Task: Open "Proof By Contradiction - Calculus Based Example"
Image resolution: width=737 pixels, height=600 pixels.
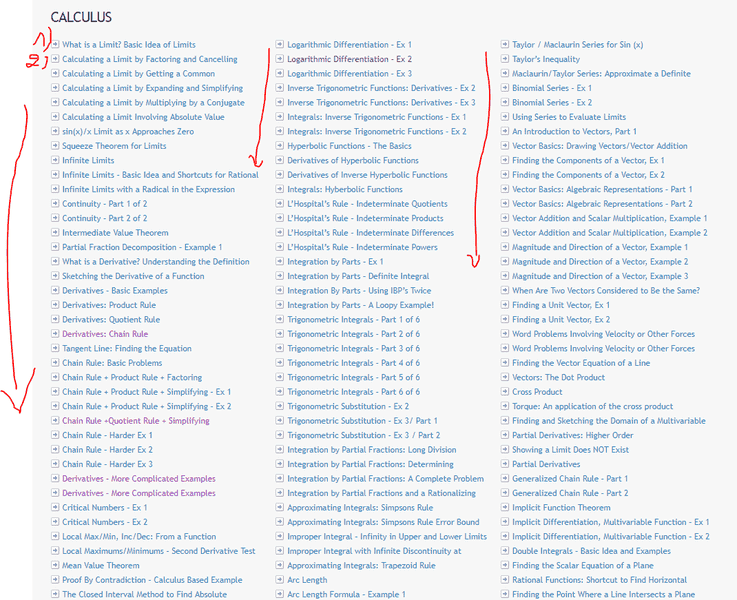Action: click(x=152, y=580)
